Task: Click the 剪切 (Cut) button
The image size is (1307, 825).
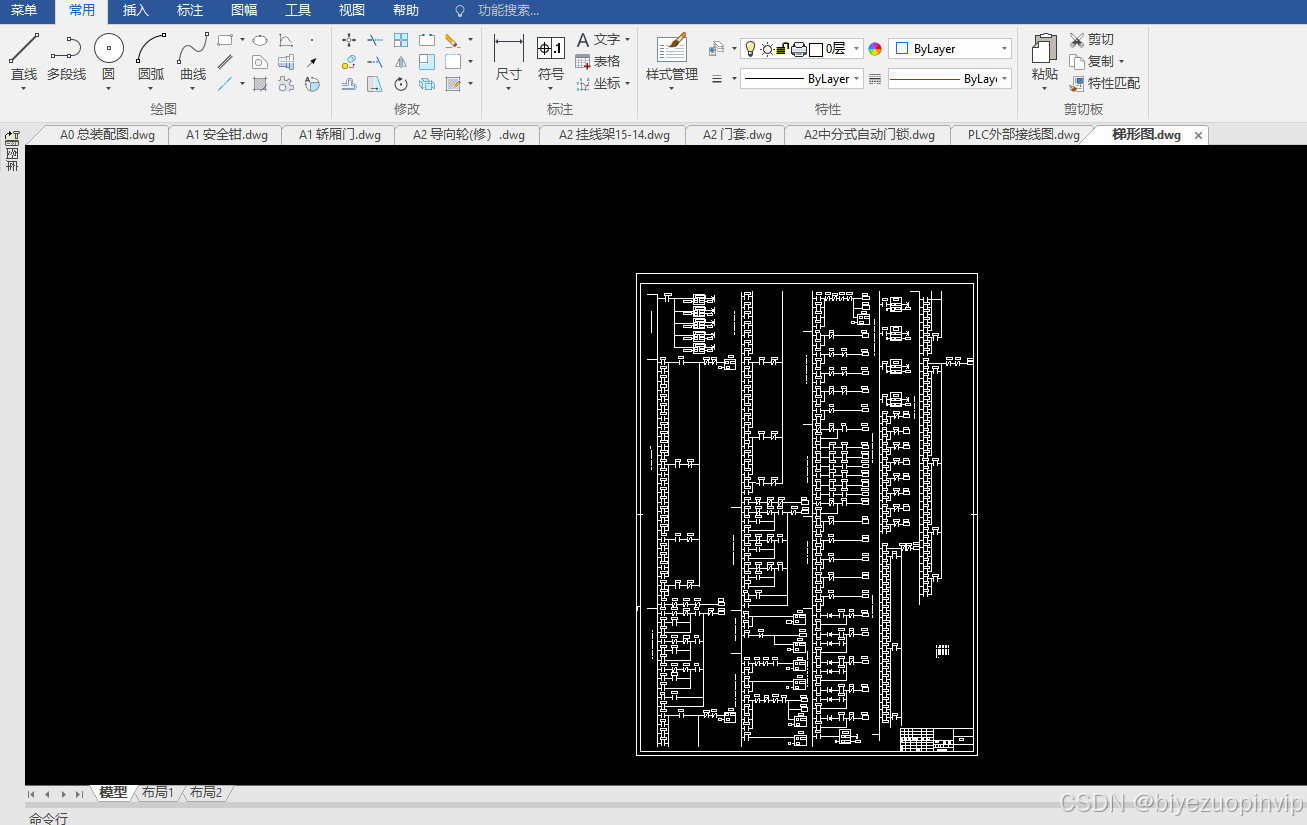Action: click(x=1091, y=40)
